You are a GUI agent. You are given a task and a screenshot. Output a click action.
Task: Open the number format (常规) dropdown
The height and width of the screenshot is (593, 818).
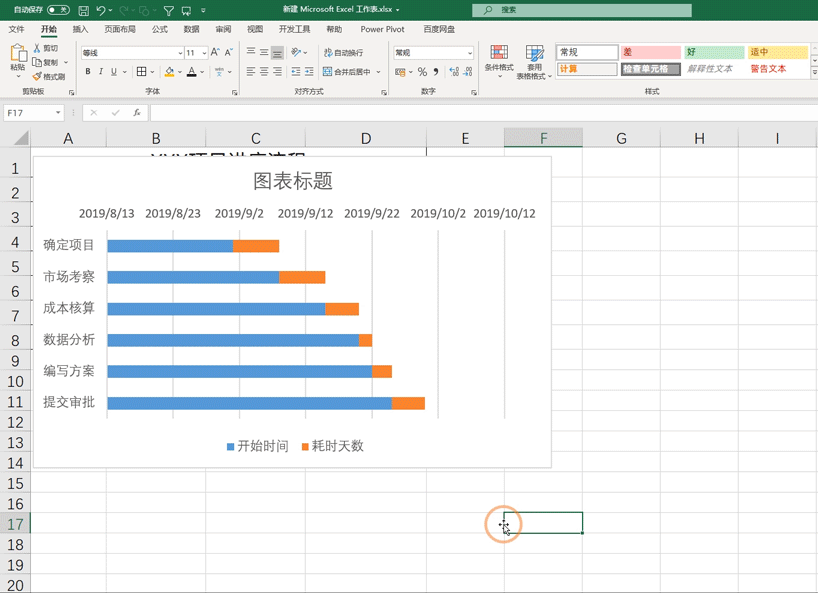tap(470, 53)
